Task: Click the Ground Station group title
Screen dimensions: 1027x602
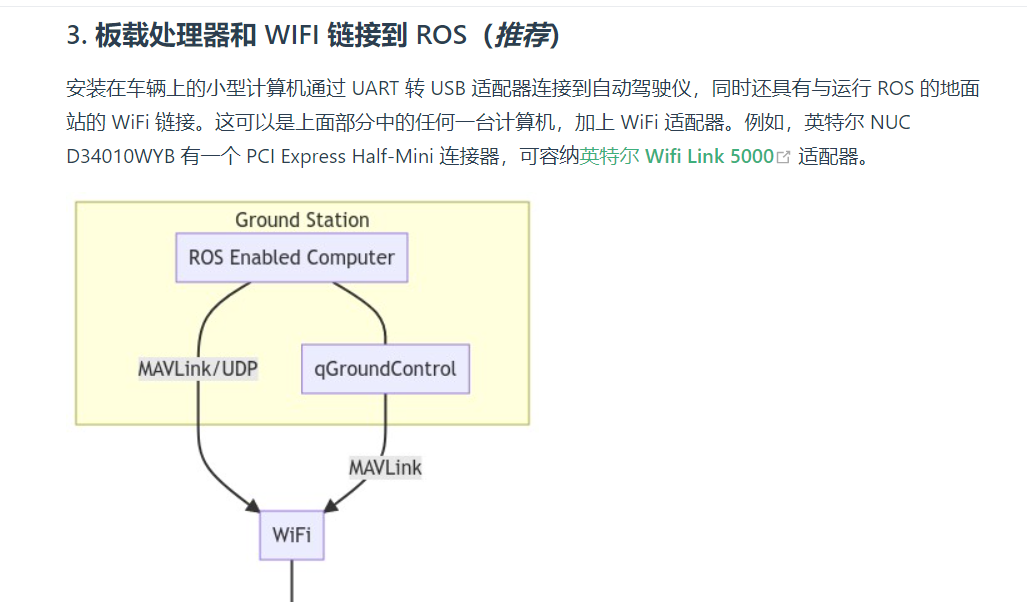Action: [303, 219]
